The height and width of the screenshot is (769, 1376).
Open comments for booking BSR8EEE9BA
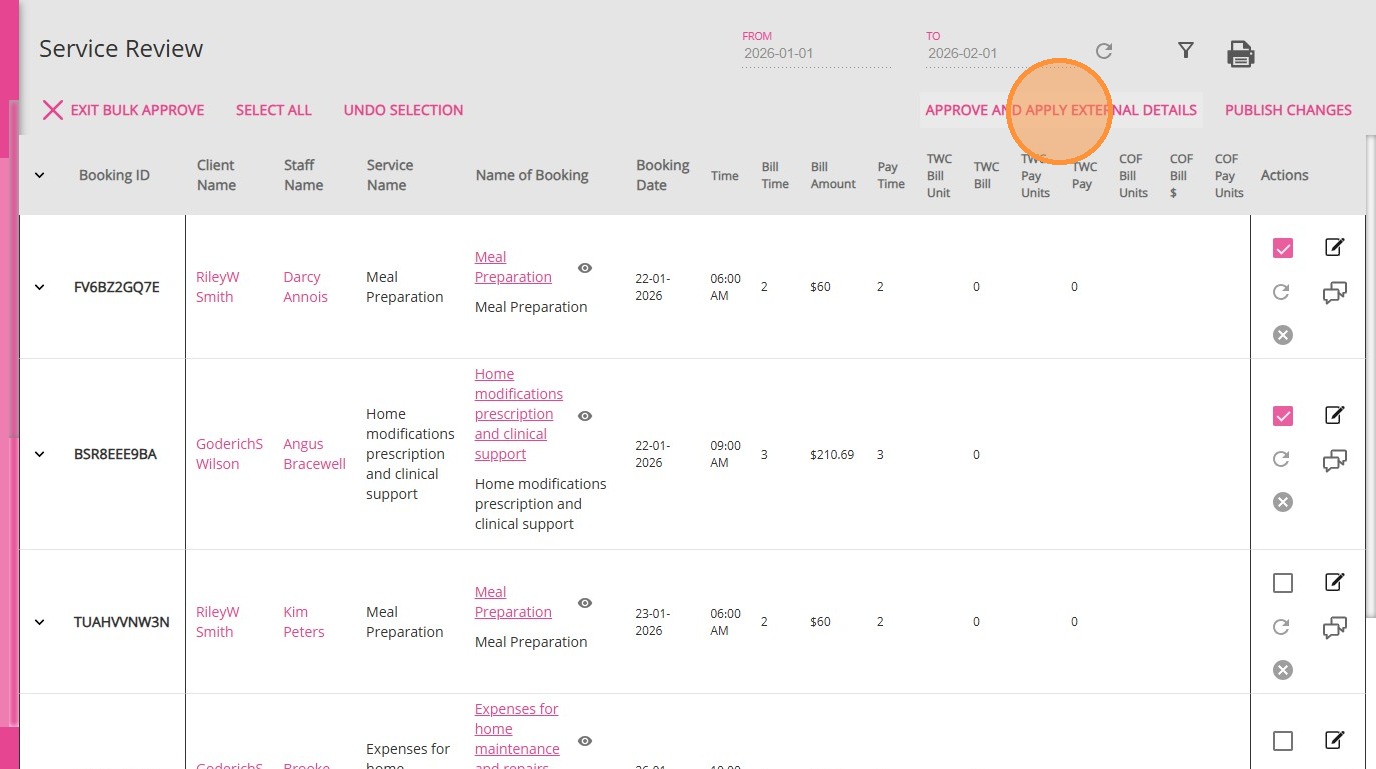click(x=1334, y=461)
